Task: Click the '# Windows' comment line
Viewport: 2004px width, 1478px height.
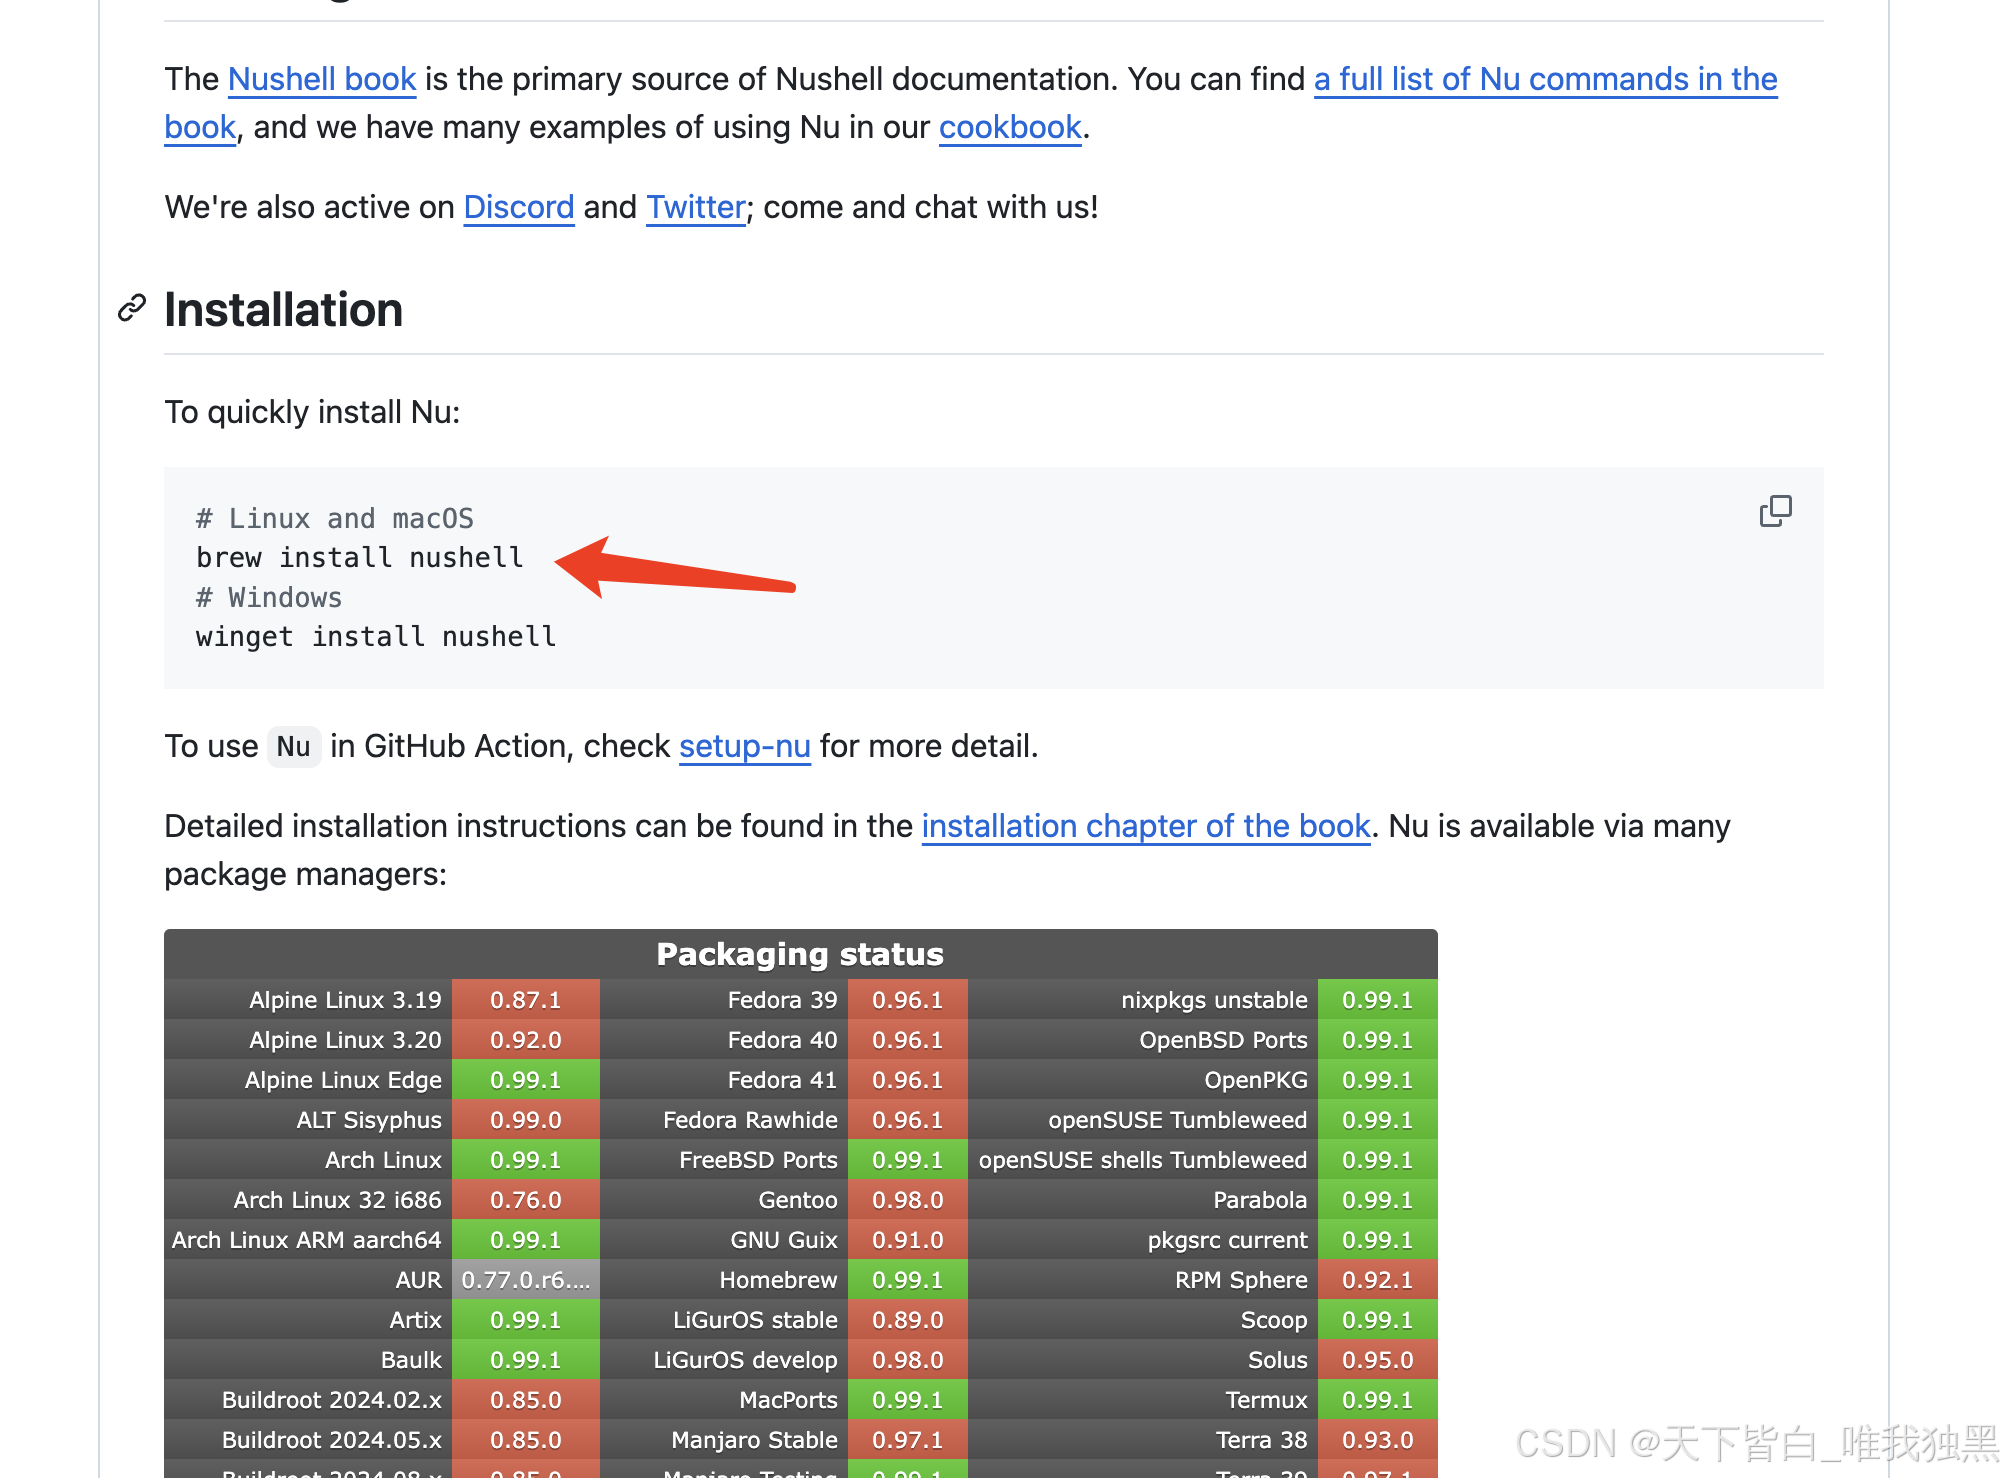Action: pyautogui.click(x=269, y=598)
